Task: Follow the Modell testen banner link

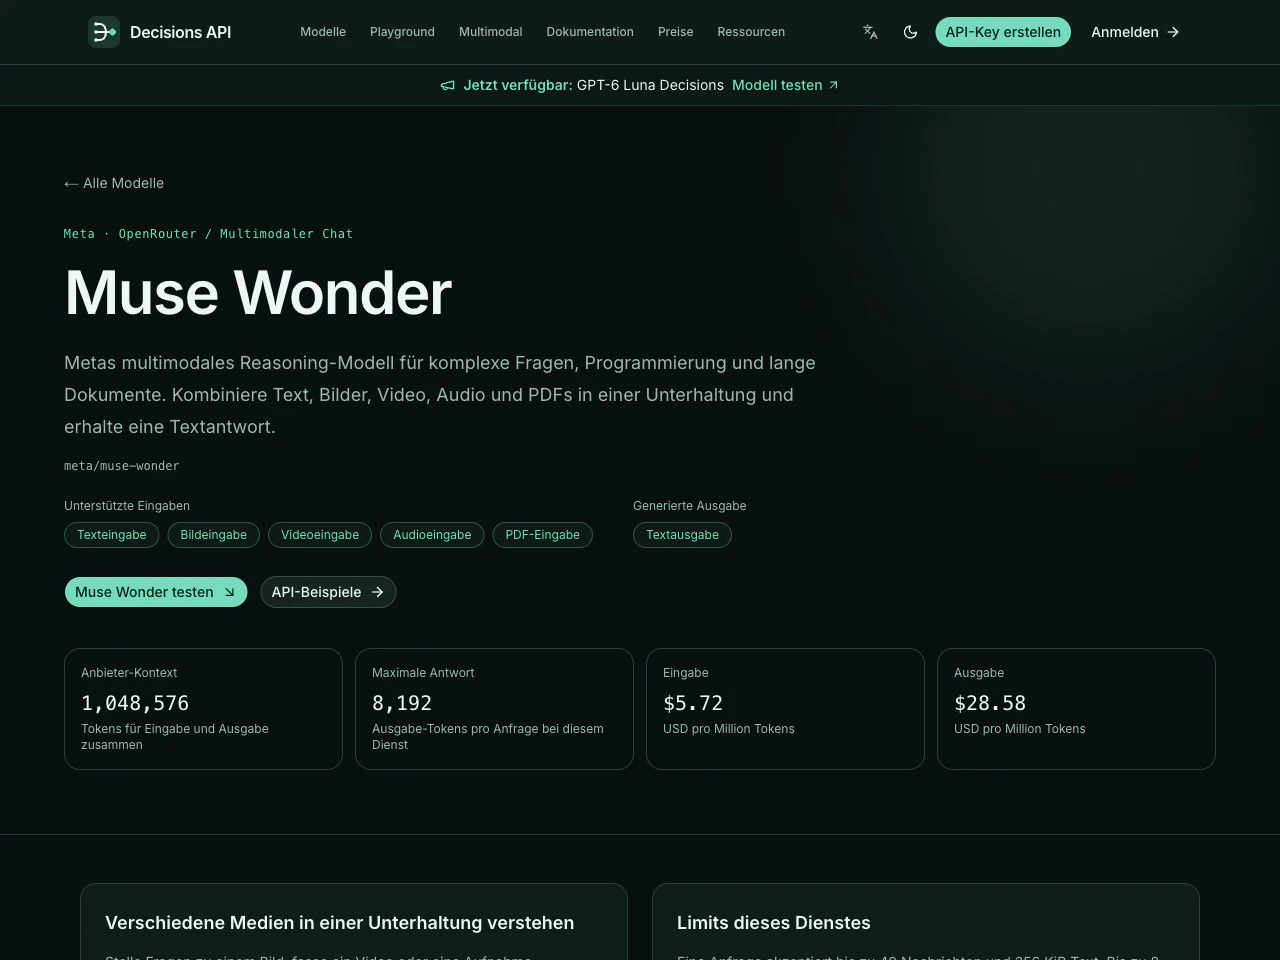Action: point(785,85)
